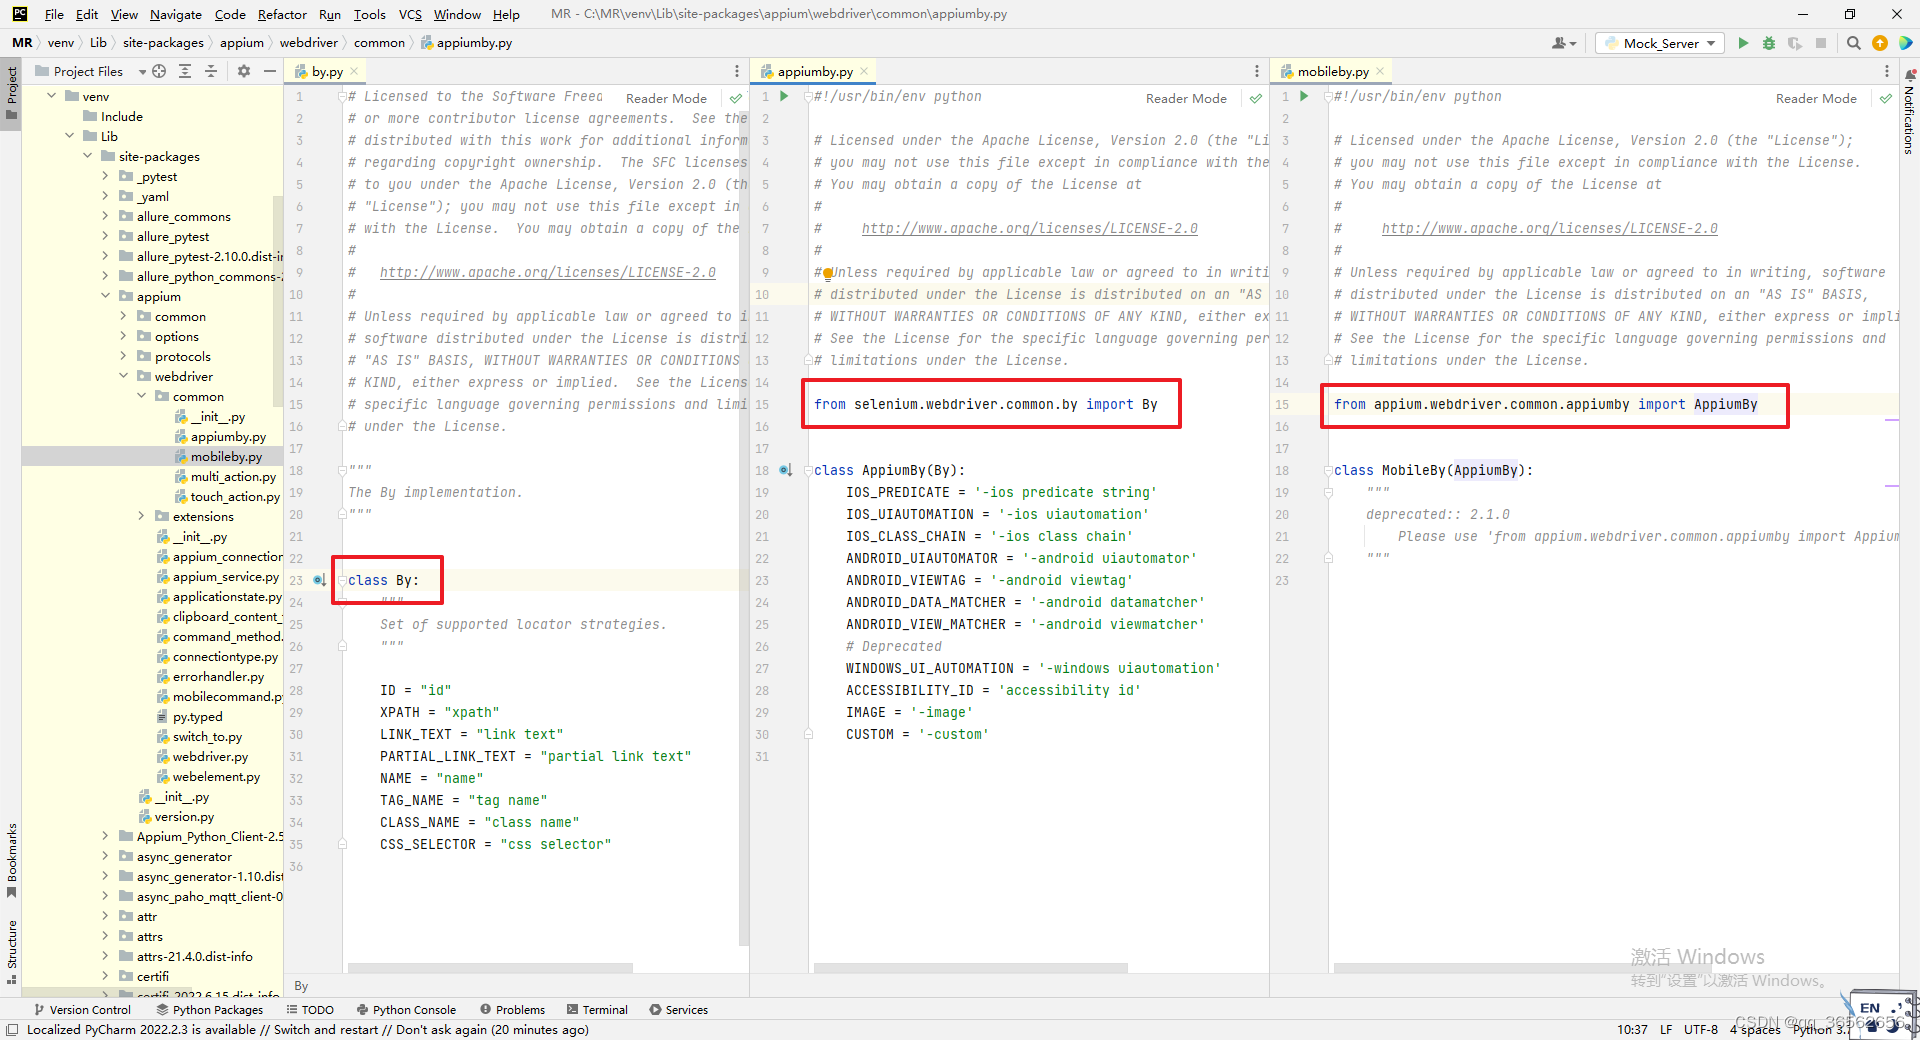Run the Mock_Server configuration
1920x1040 pixels.
(x=1743, y=43)
